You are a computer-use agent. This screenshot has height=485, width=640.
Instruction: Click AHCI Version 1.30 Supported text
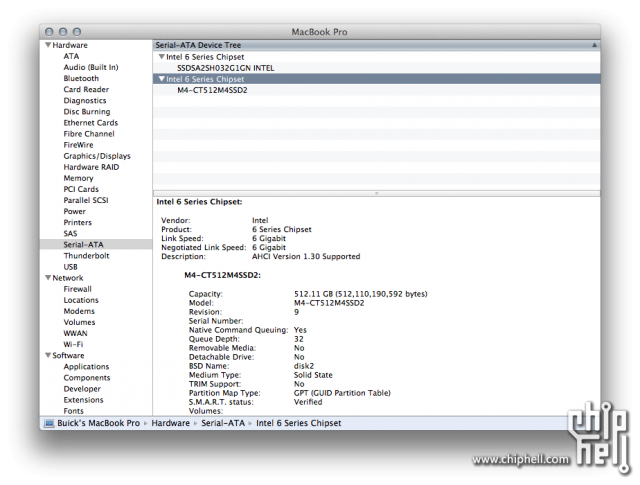pyautogui.click(x=306, y=256)
